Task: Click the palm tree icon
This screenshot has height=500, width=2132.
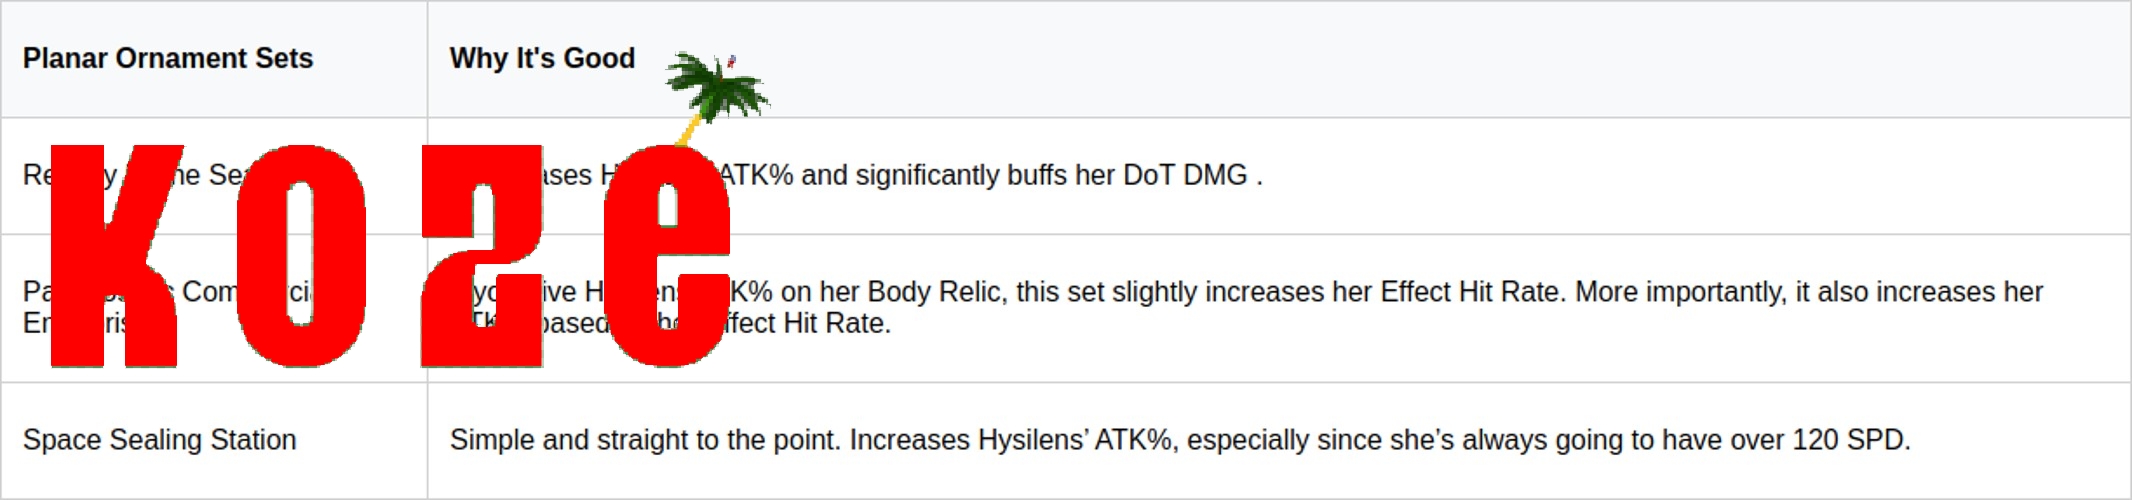Action: tap(716, 90)
